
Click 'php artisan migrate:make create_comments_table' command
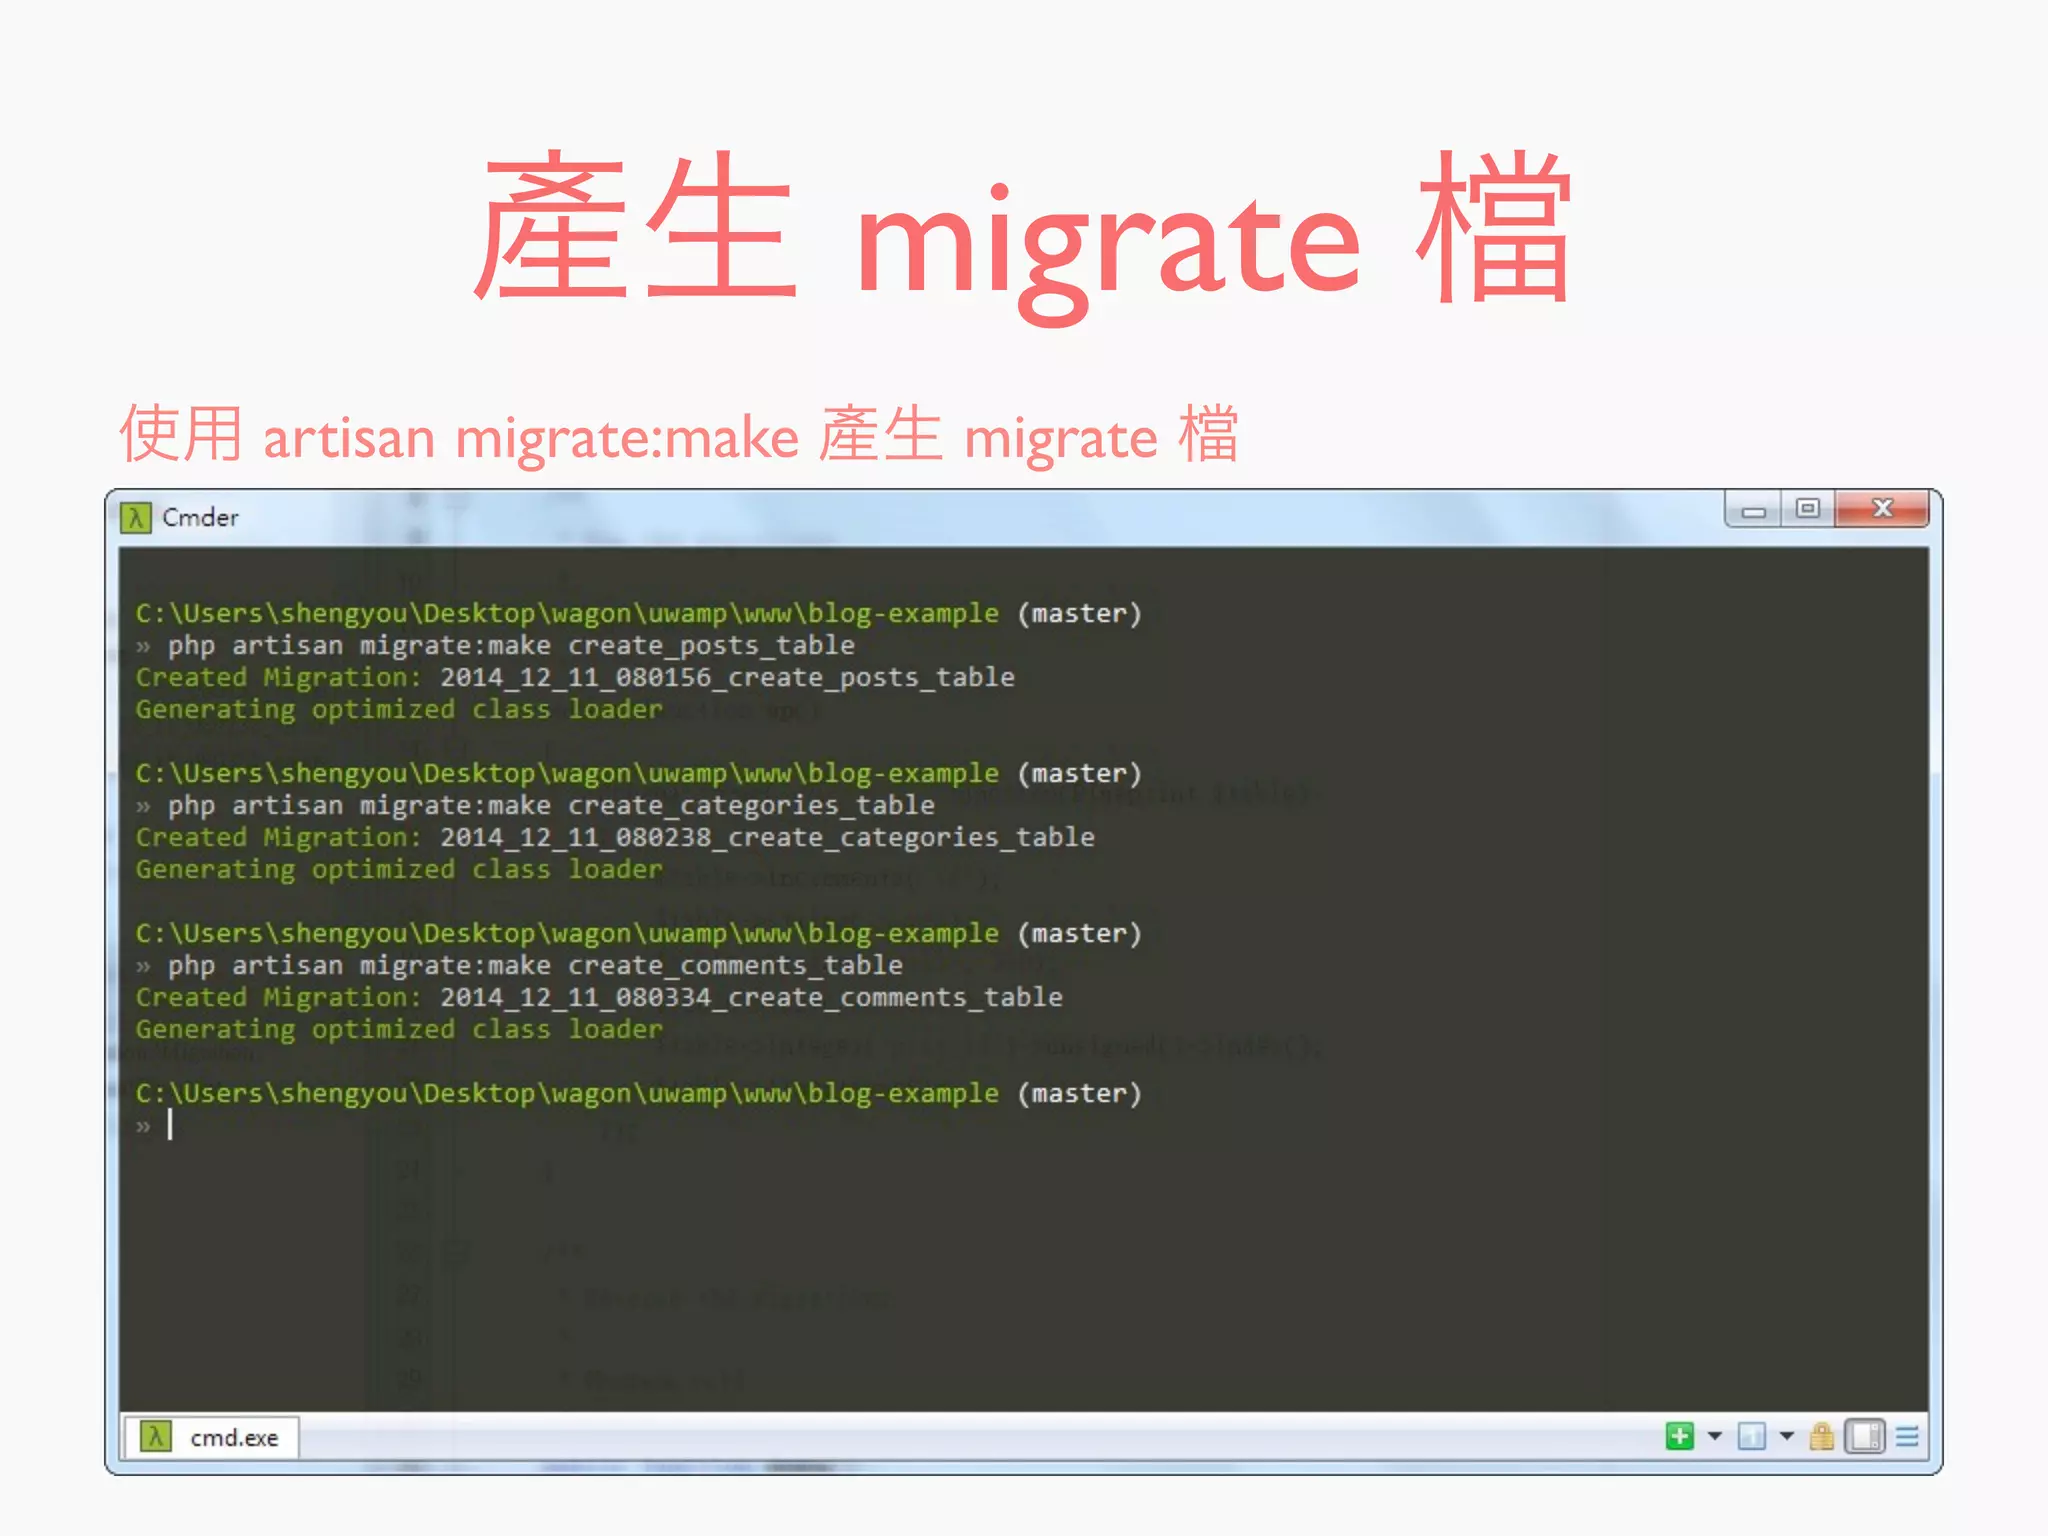coord(535,965)
